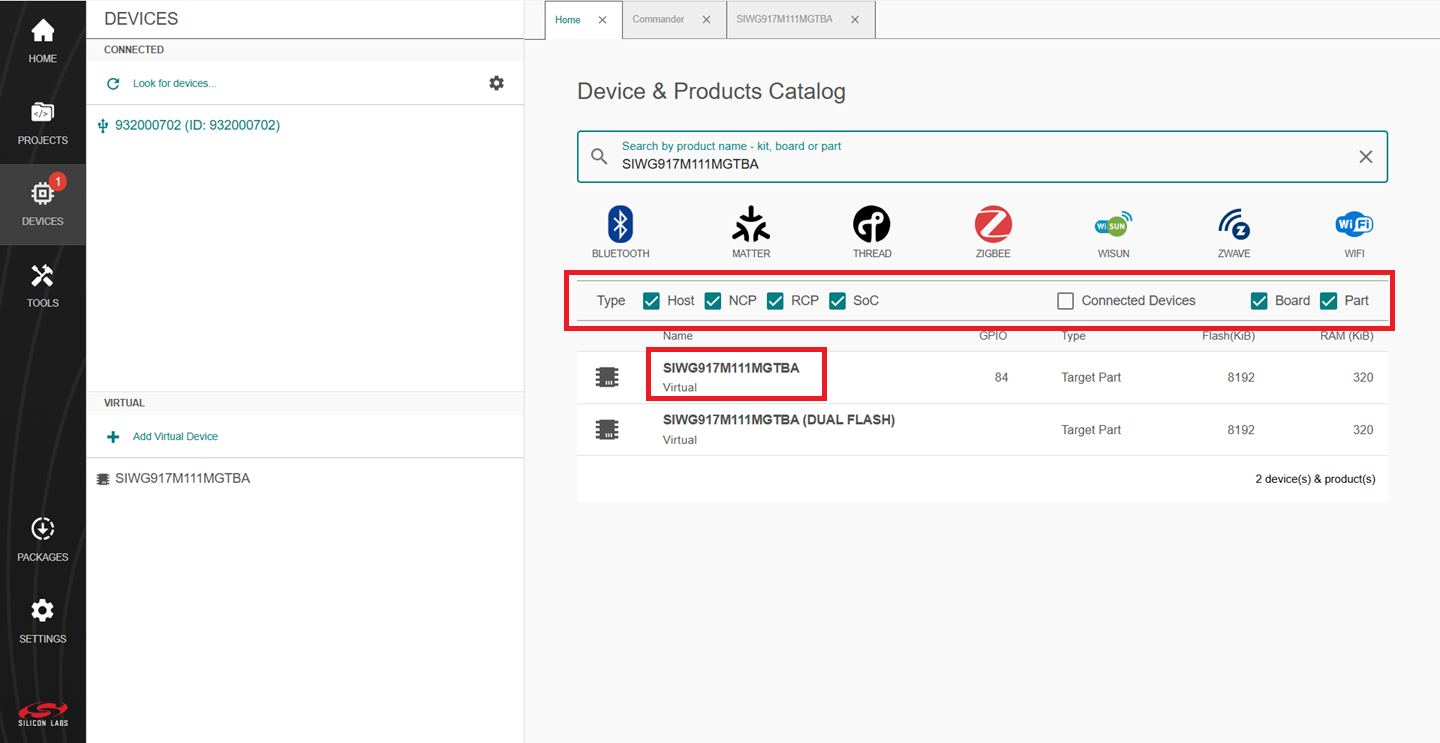The width and height of the screenshot is (1440, 743).
Task: Clear the catalog search field
Action: click(x=1365, y=157)
